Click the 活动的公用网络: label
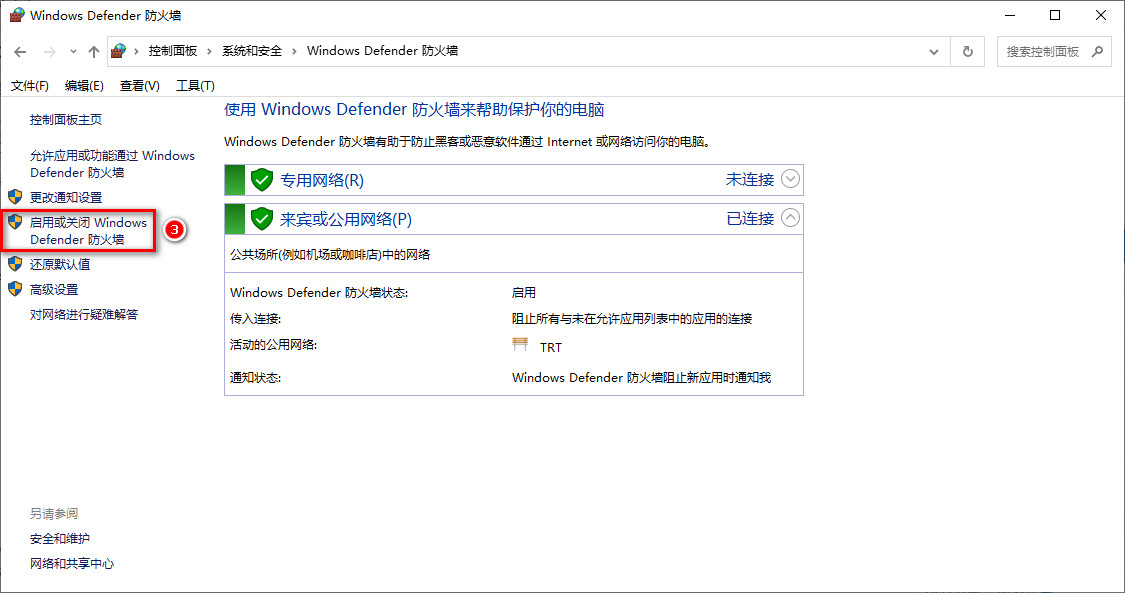This screenshot has width=1125, height=593. (x=273, y=345)
